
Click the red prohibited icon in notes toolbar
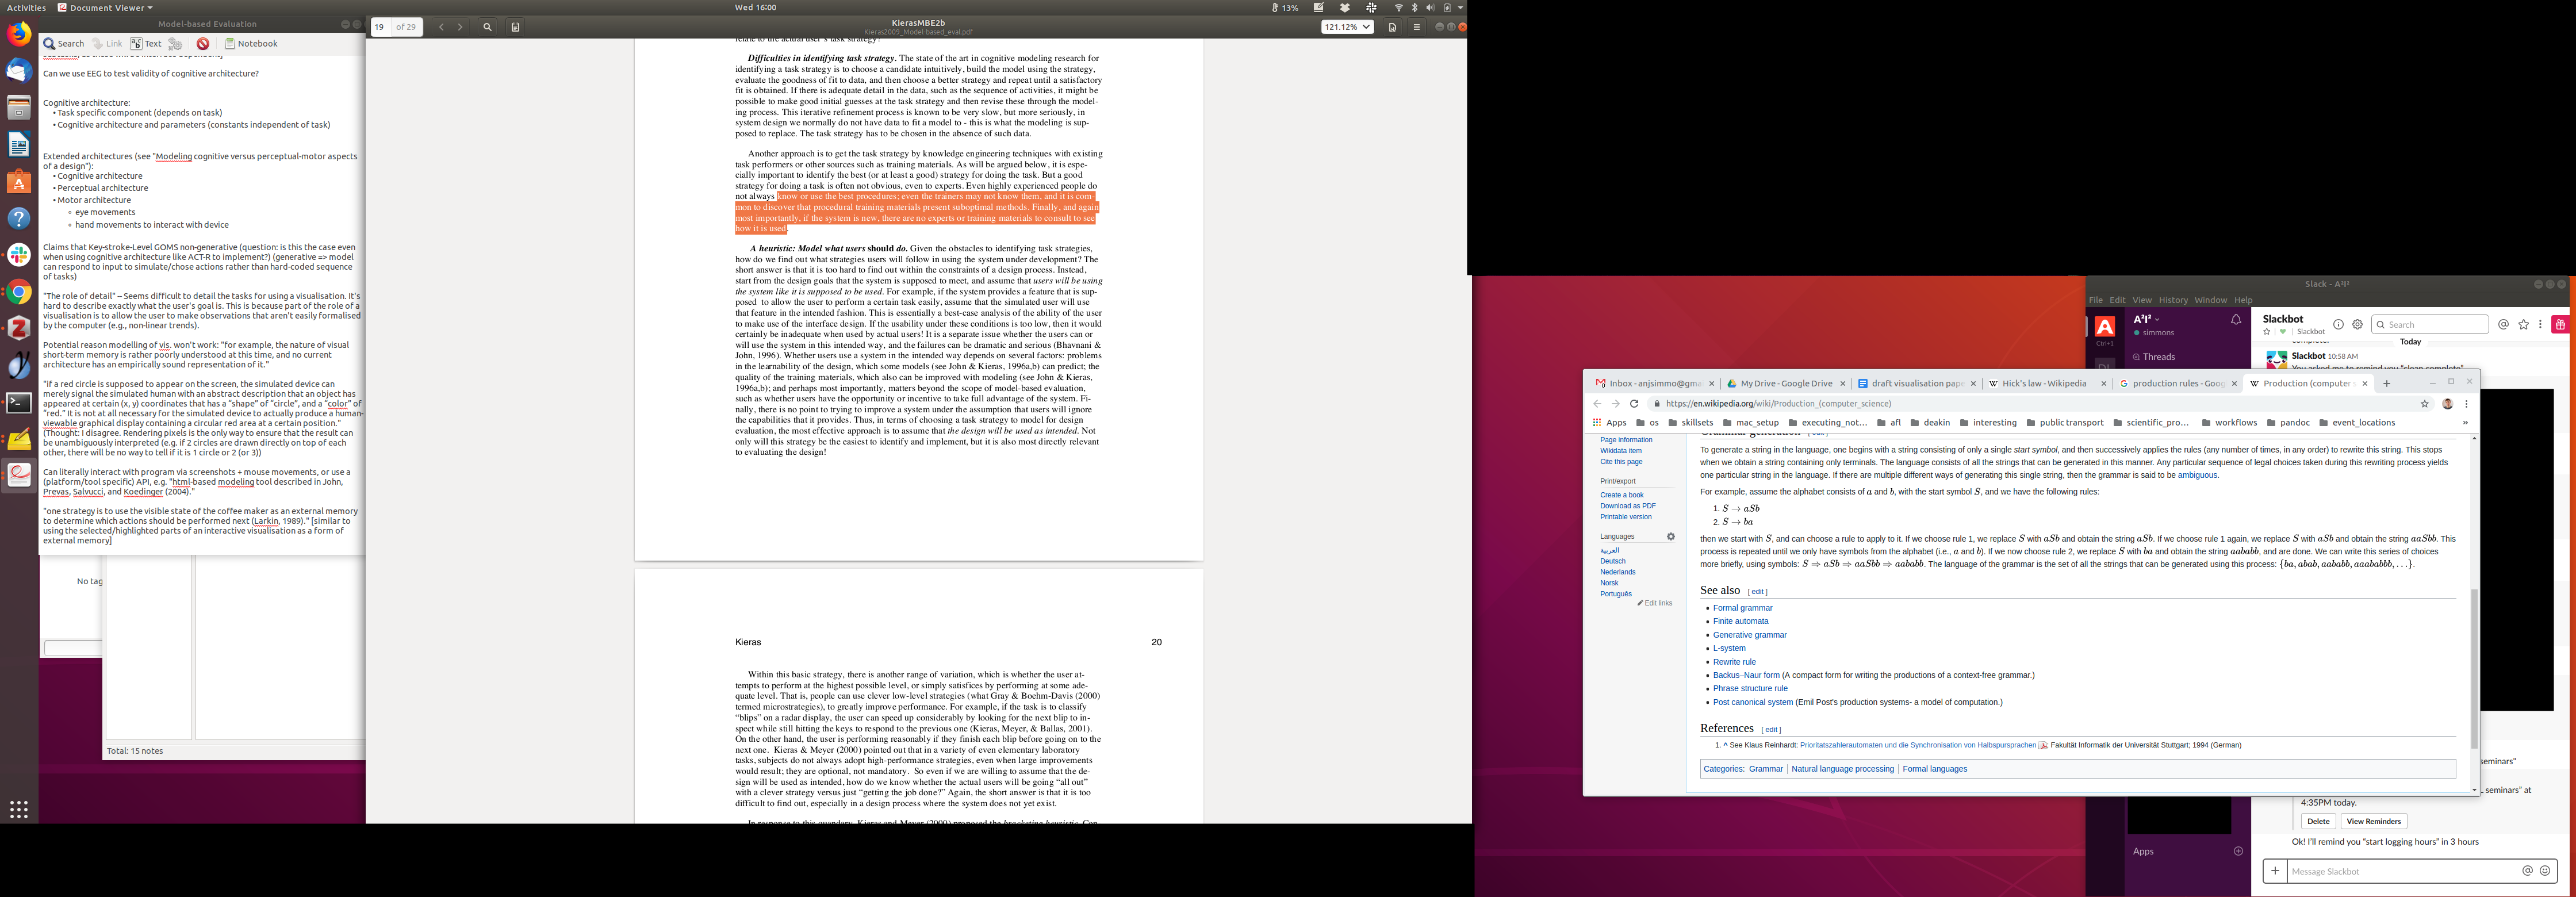[203, 44]
